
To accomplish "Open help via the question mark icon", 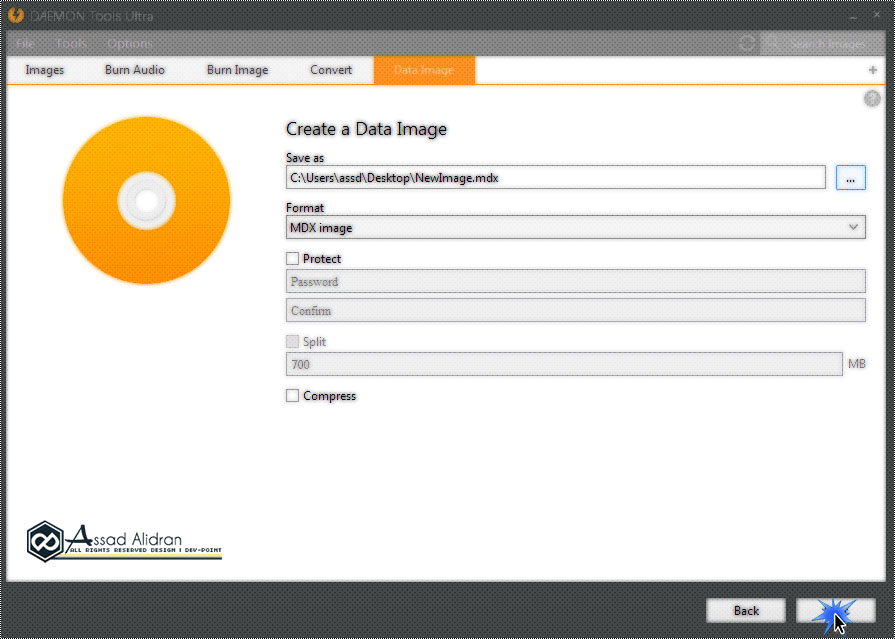I will tap(872, 99).
